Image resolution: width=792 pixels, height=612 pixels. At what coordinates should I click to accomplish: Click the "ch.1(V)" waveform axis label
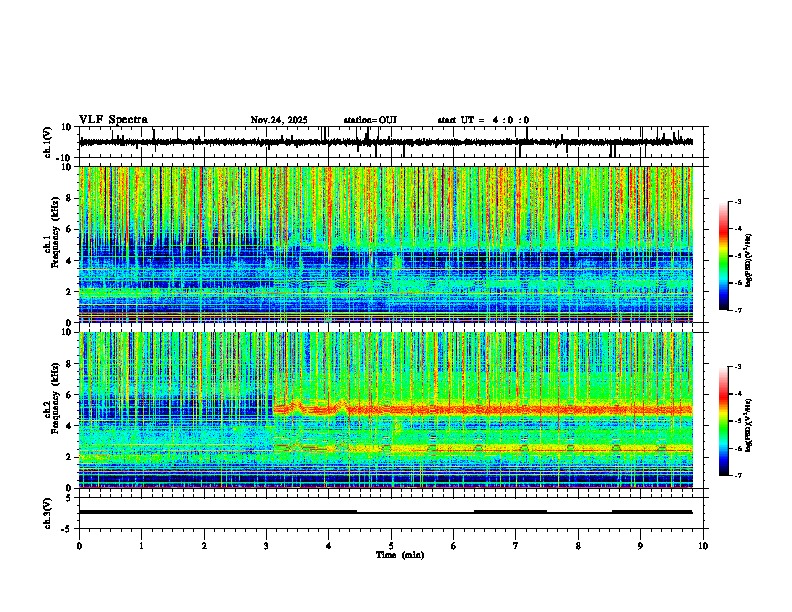[48, 142]
